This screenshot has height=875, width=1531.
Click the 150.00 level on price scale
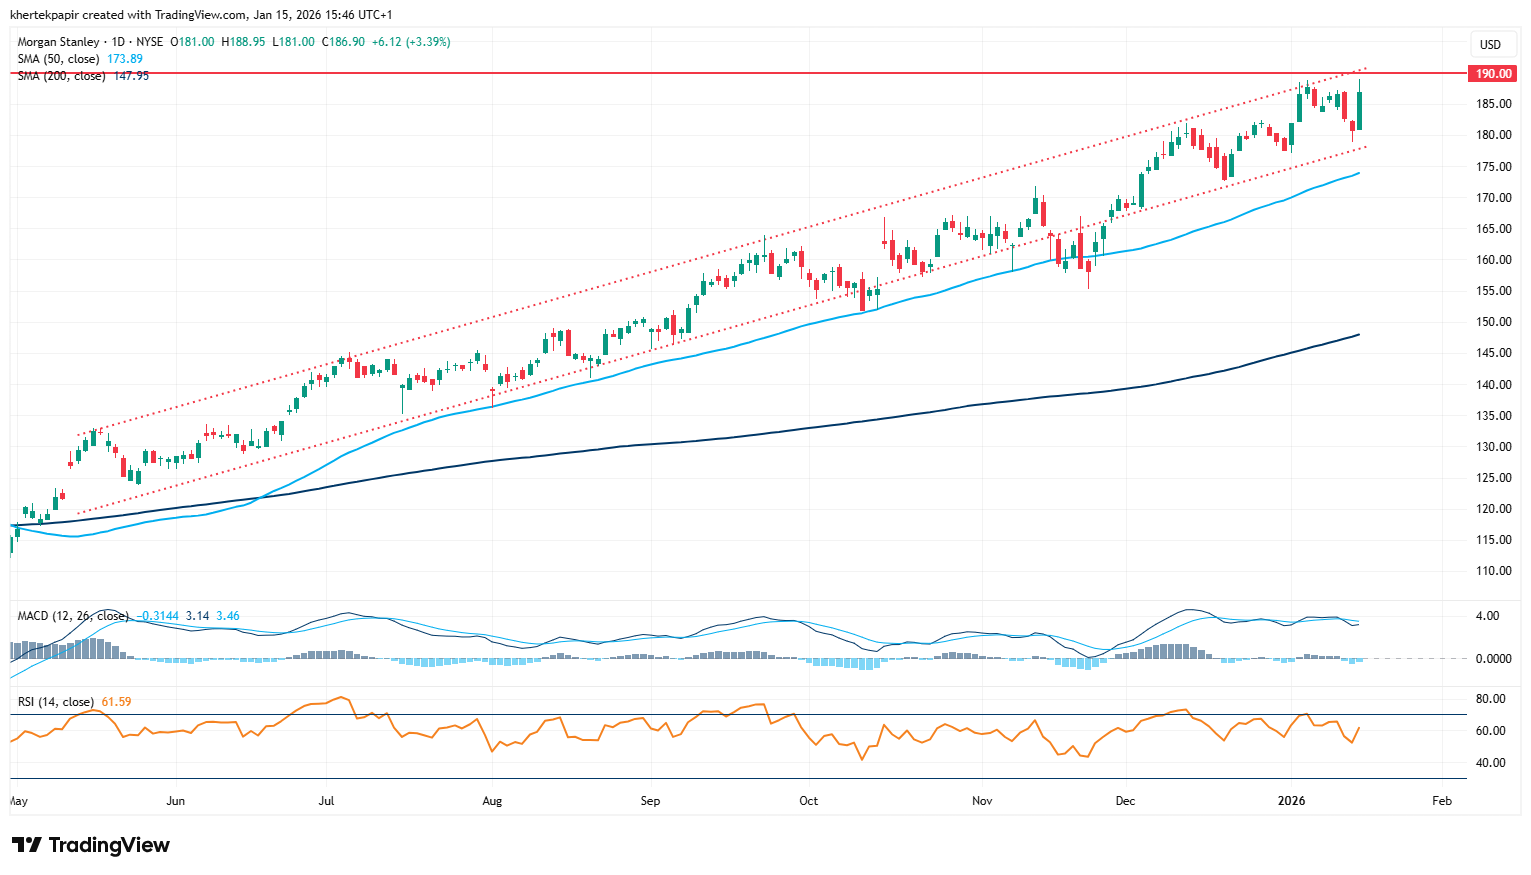click(1495, 322)
